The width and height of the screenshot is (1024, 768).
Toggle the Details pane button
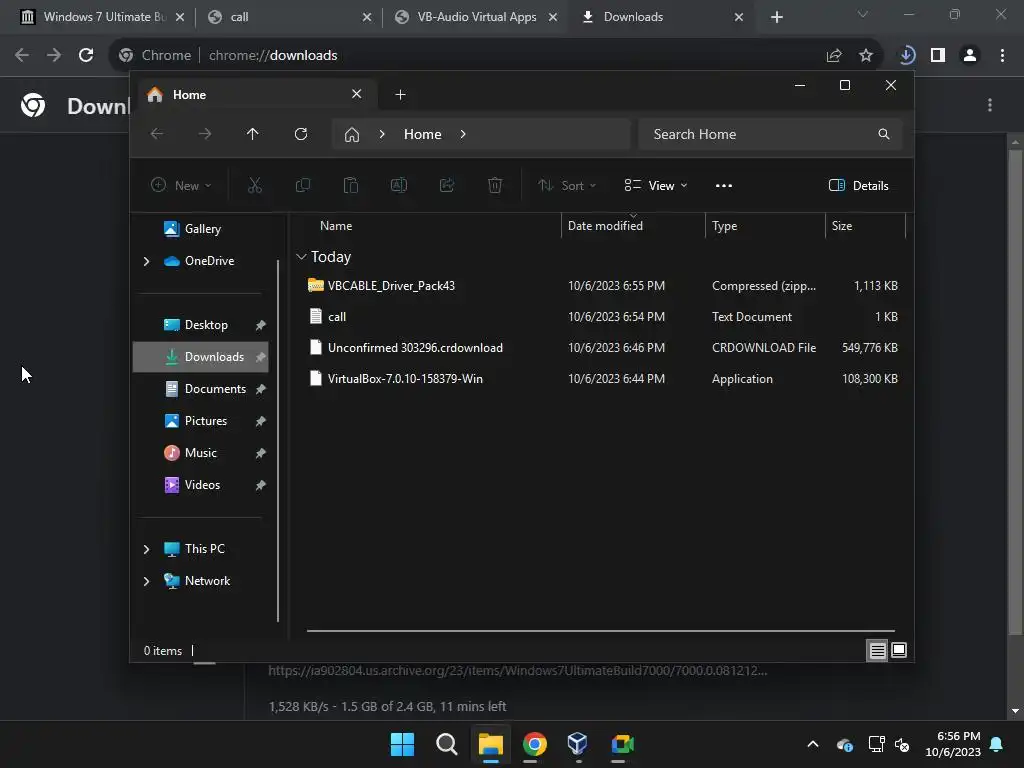click(x=859, y=185)
